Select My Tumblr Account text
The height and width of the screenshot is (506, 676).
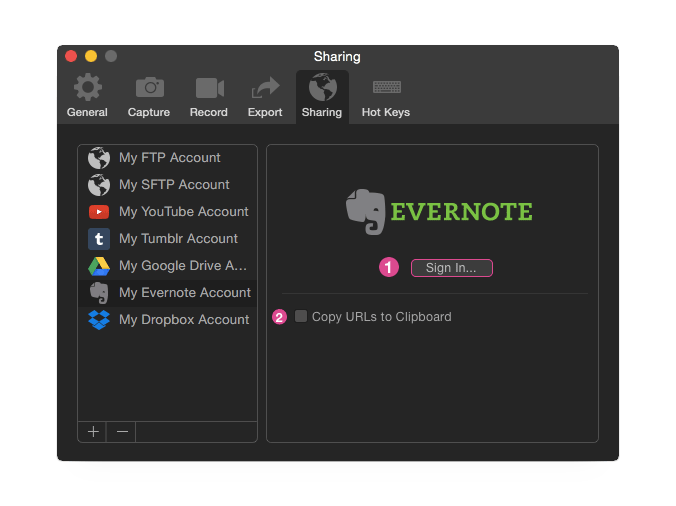tap(178, 239)
